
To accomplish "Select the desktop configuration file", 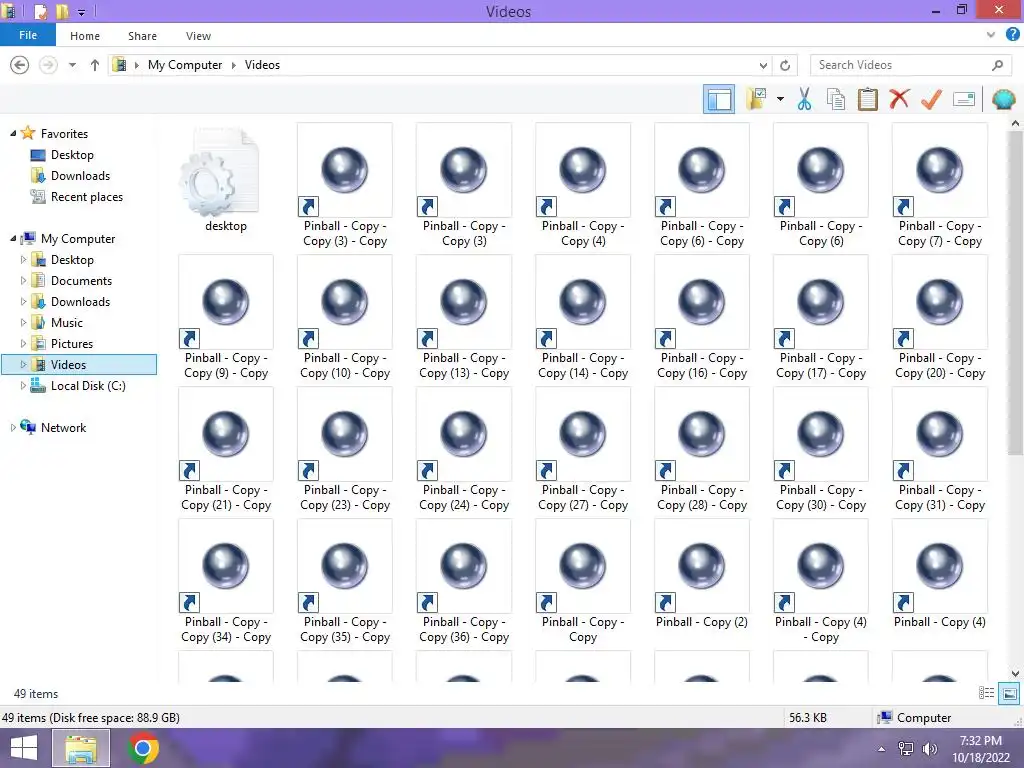I will point(225,180).
